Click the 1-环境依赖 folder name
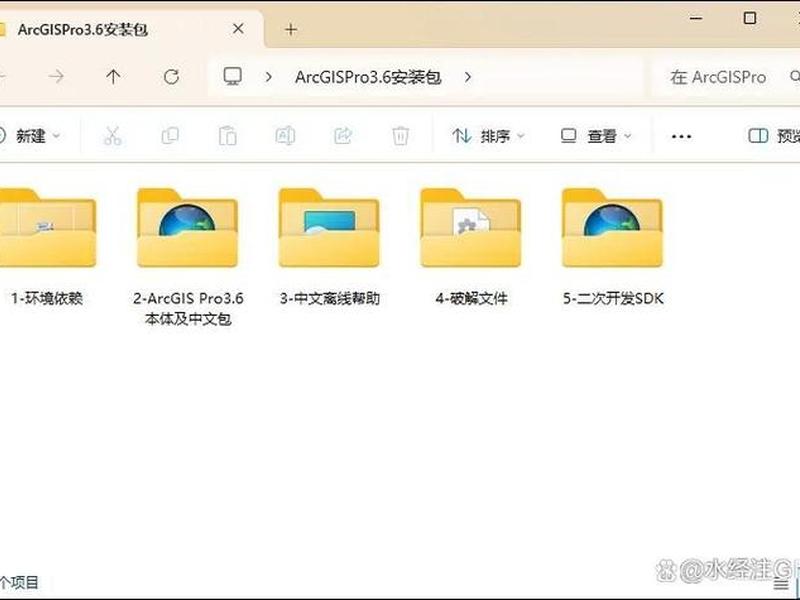800x600 pixels. click(47, 298)
